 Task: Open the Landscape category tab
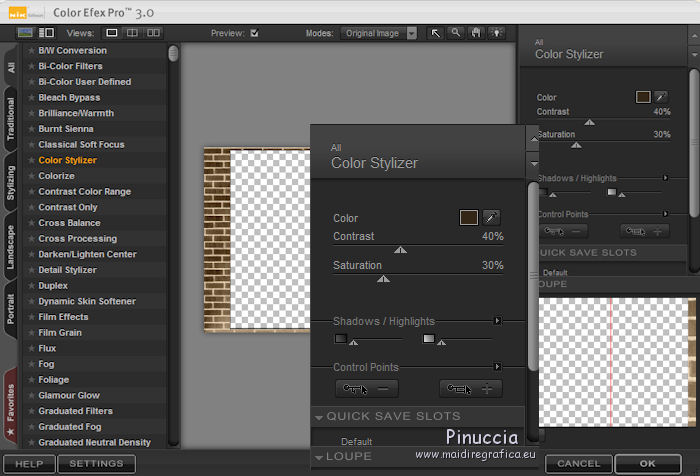[x=11, y=250]
